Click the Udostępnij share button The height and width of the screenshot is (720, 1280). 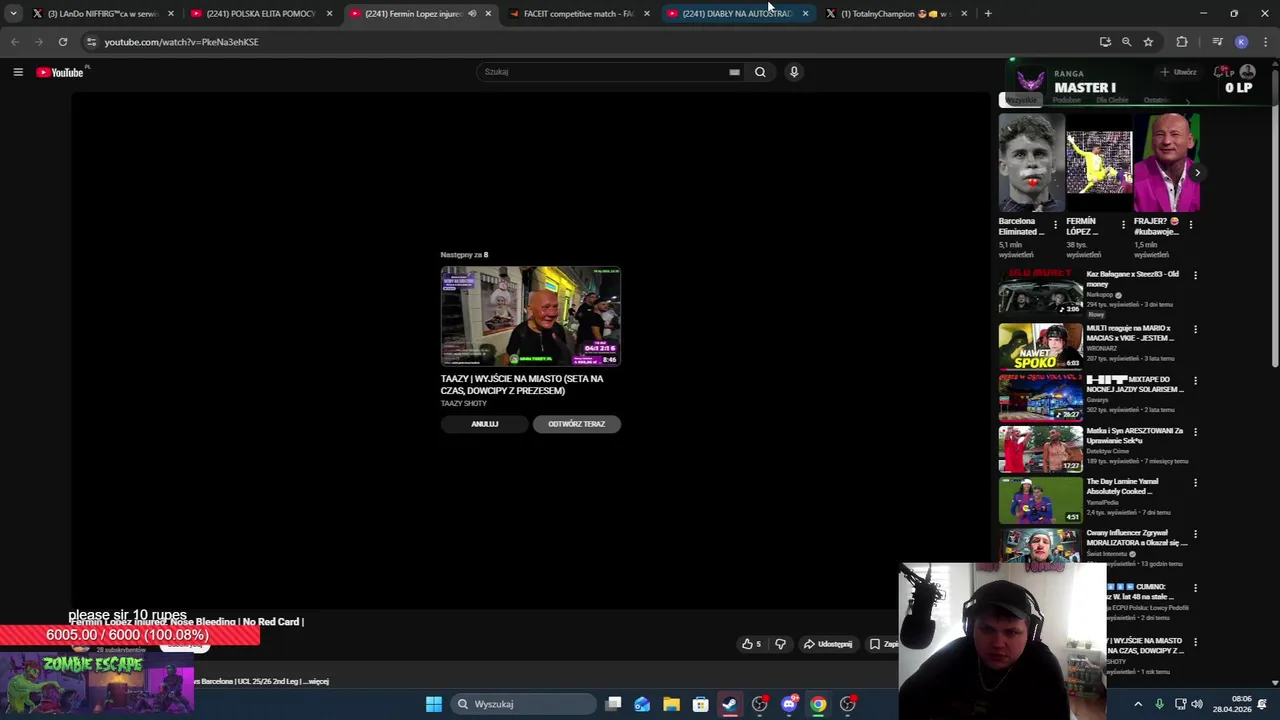(x=828, y=644)
